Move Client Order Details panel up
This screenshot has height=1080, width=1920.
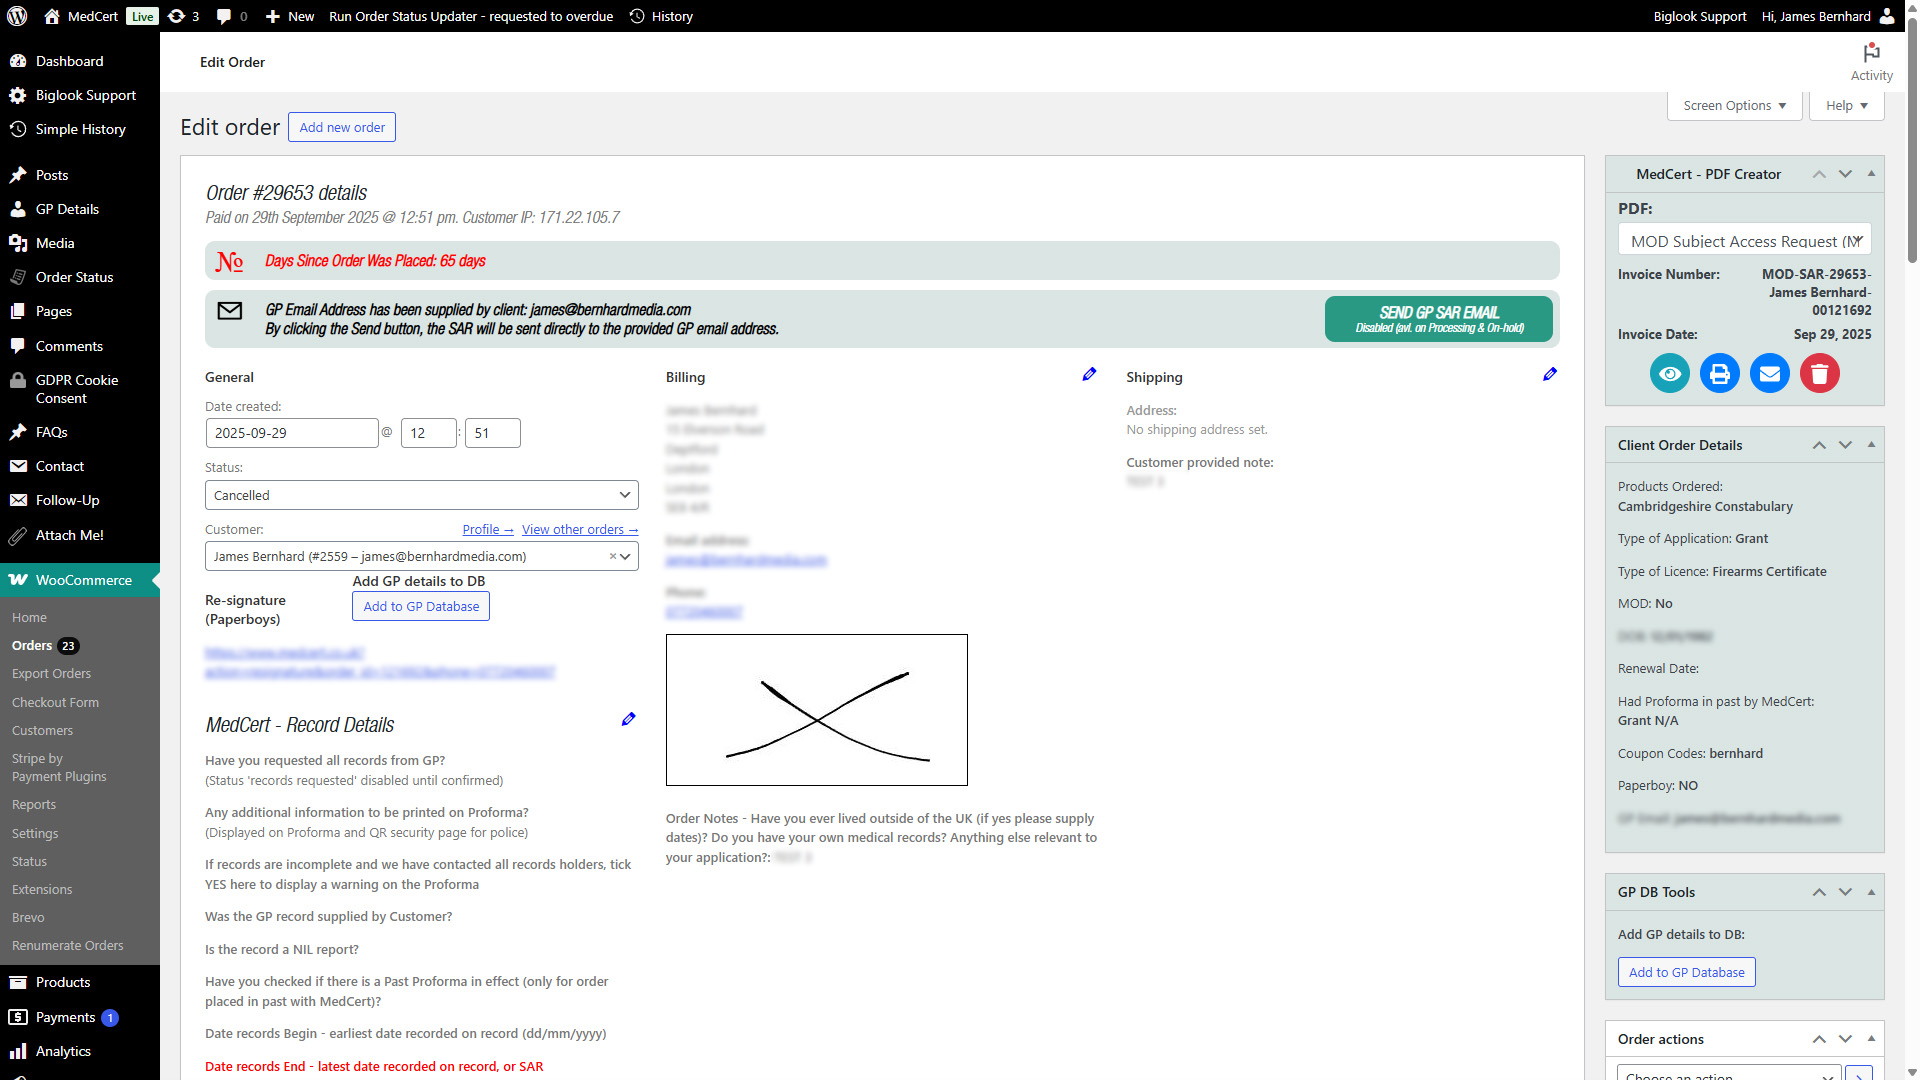pos(1819,445)
